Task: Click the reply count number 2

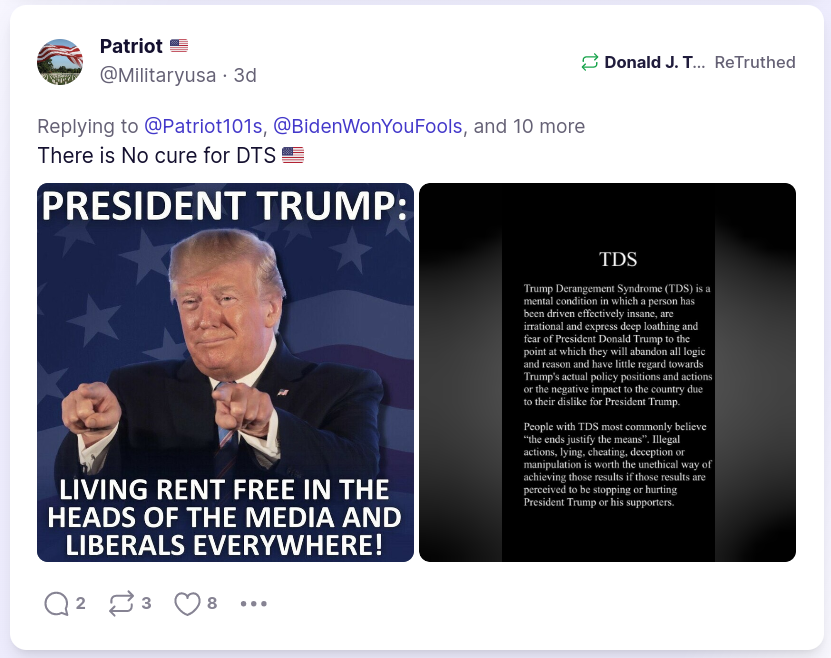Action: click(x=81, y=603)
